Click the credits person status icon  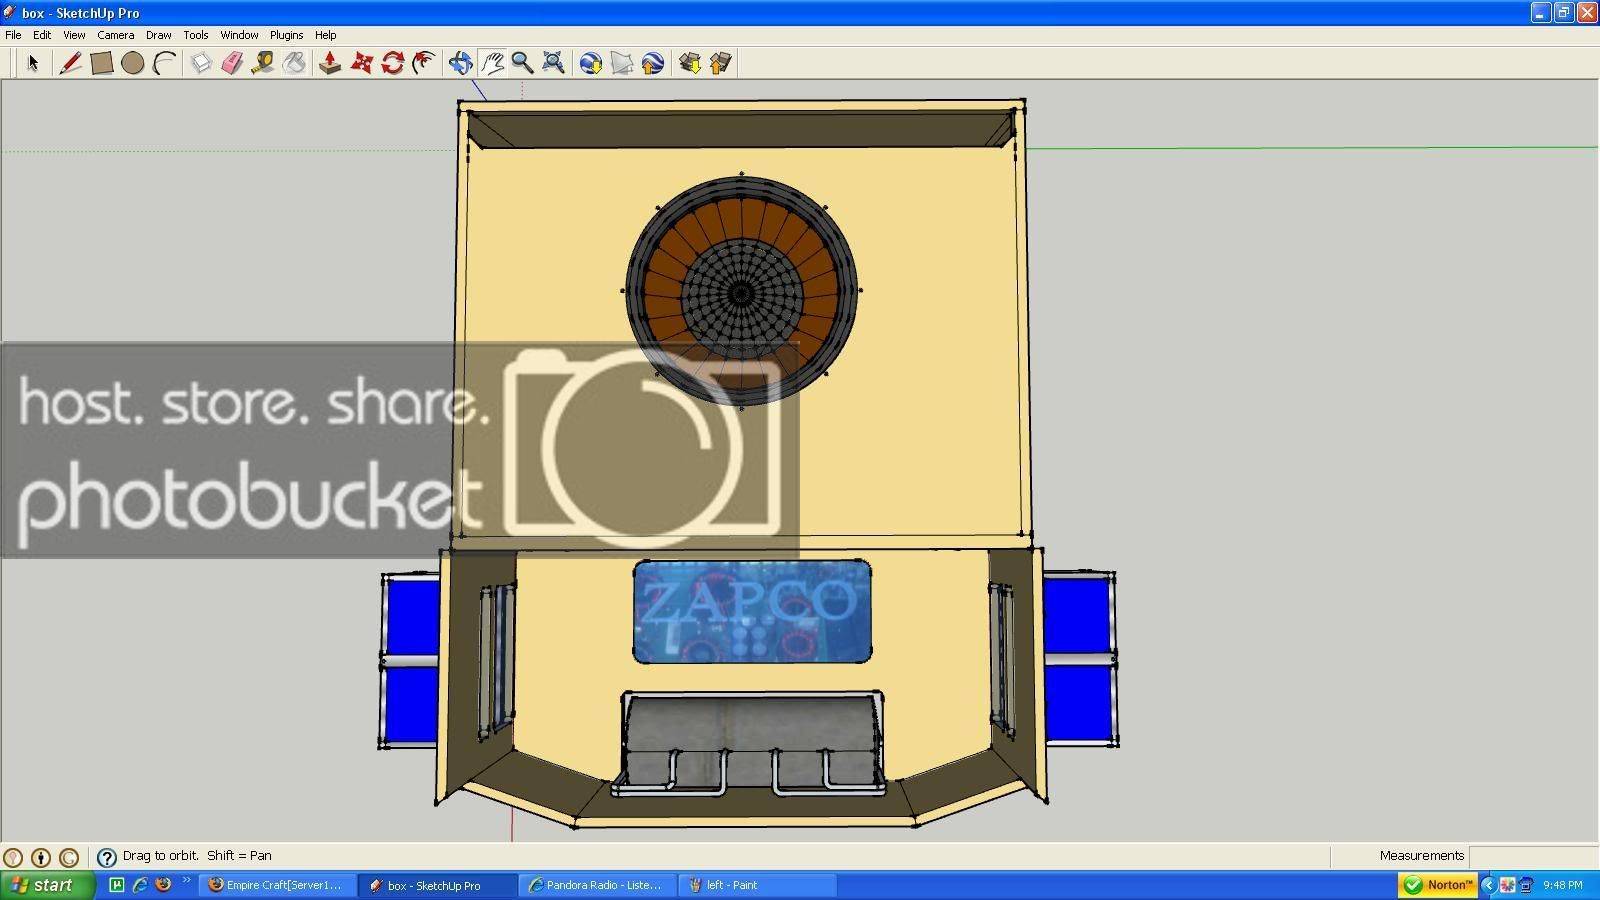tap(41, 857)
